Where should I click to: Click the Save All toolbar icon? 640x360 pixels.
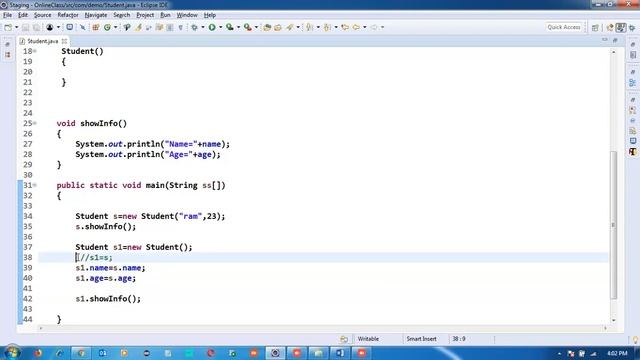36,27
